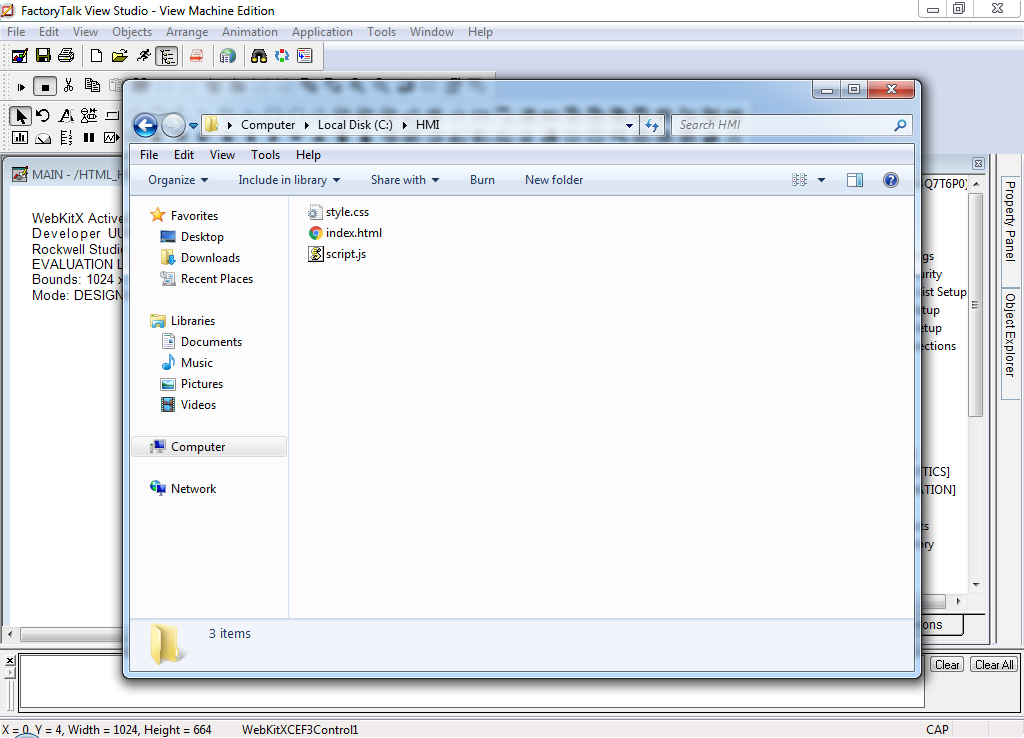Viewport: 1024px width, 738px height.
Task: Open existing application using open folder icon
Action: (x=120, y=56)
